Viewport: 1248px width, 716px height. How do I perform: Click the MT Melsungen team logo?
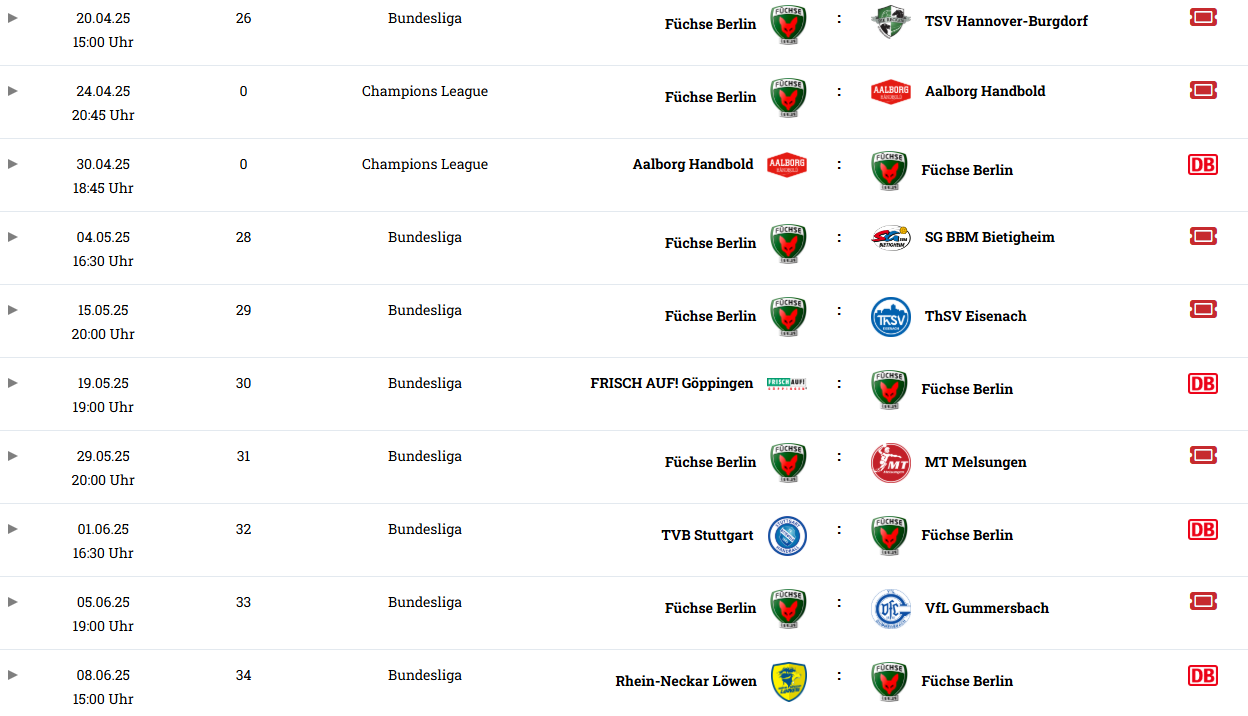pyautogui.click(x=890, y=462)
